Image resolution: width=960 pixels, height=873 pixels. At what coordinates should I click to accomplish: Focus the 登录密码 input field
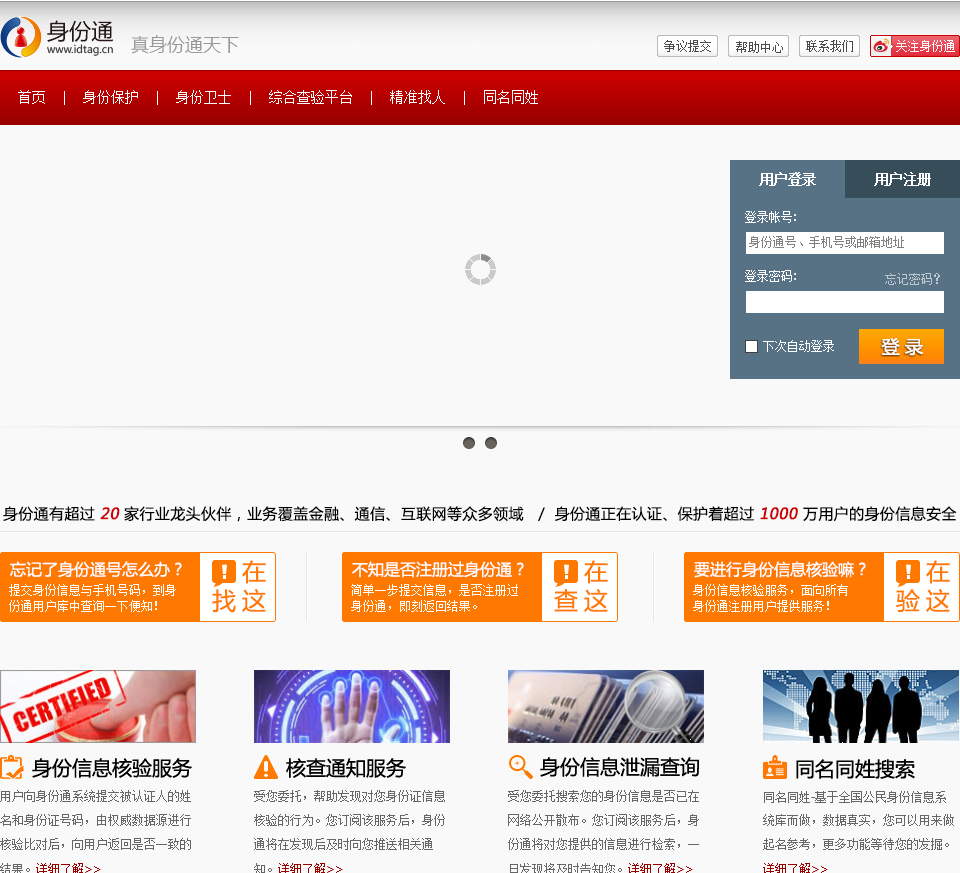[x=844, y=302]
